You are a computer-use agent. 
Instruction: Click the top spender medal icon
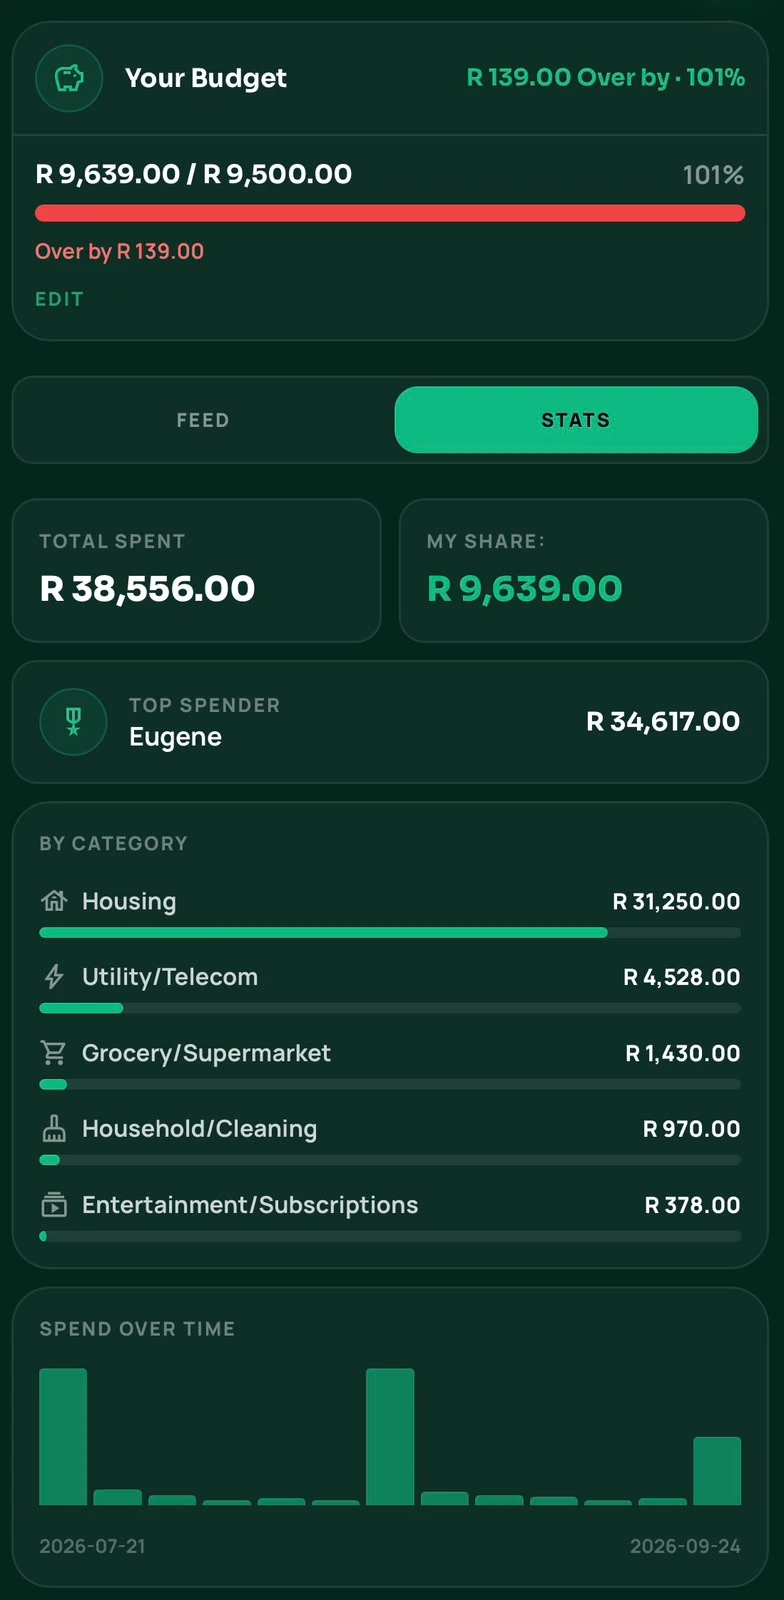pyautogui.click(x=73, y=721)
